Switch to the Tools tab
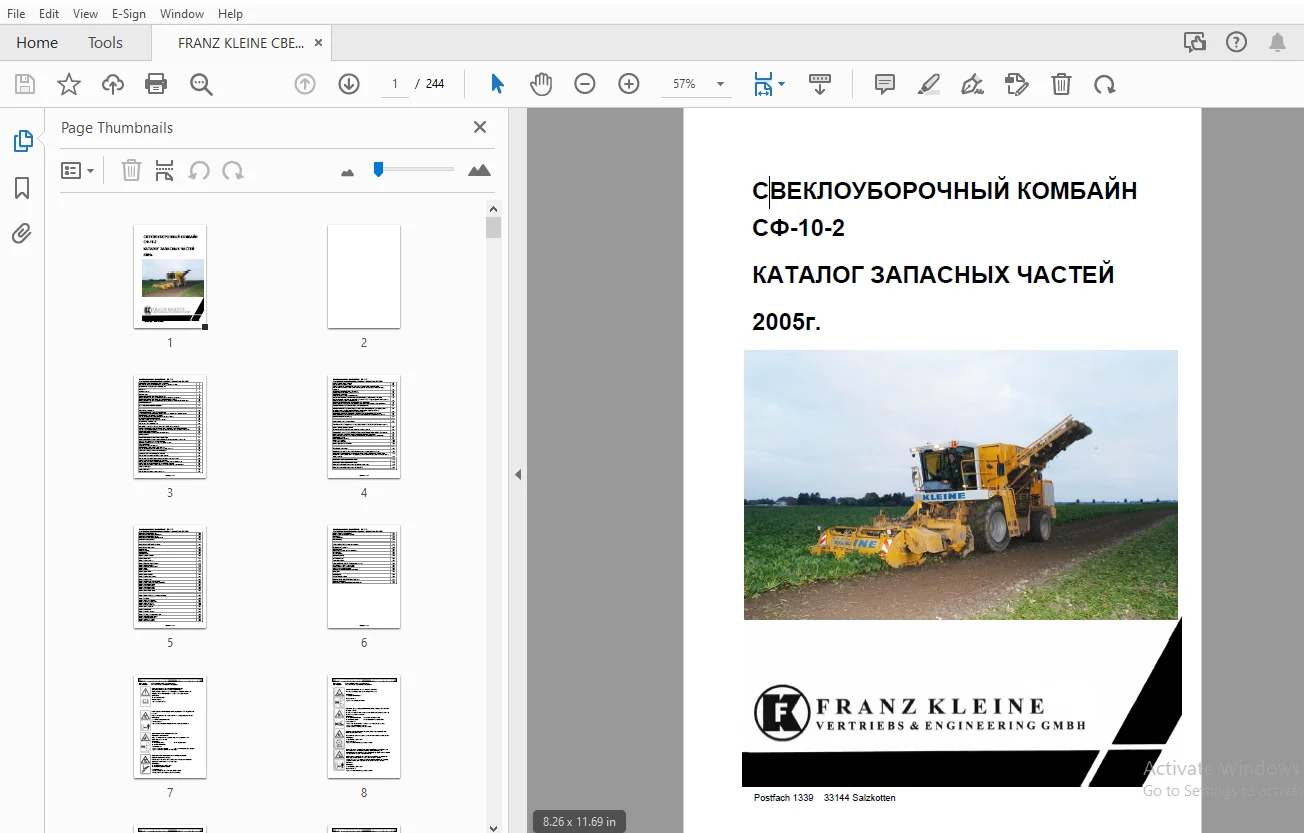 point(105,43)
